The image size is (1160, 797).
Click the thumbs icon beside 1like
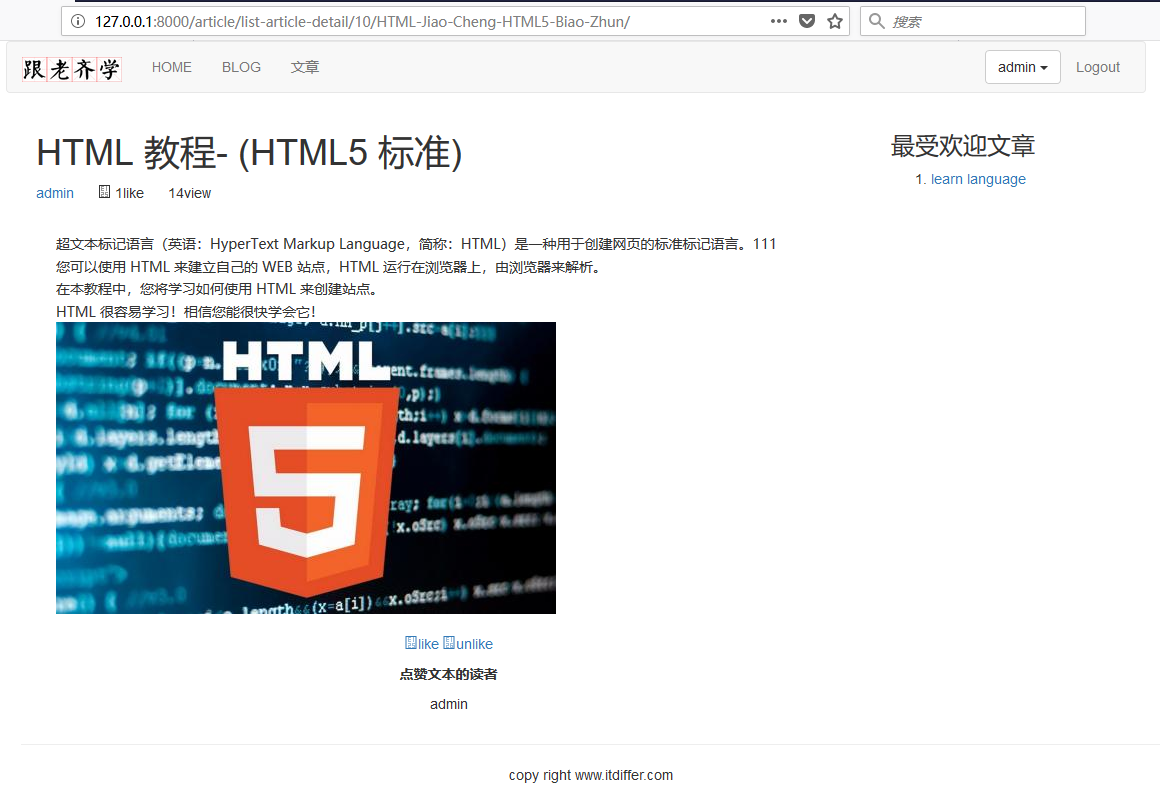coord(104,192)
